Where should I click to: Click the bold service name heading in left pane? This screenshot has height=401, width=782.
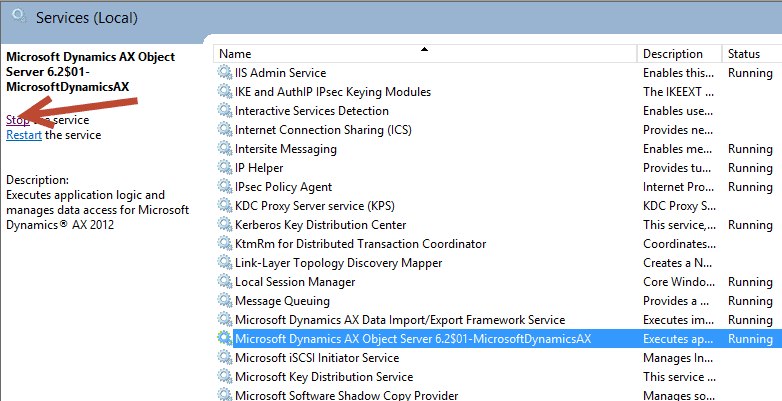click(90, 72)
